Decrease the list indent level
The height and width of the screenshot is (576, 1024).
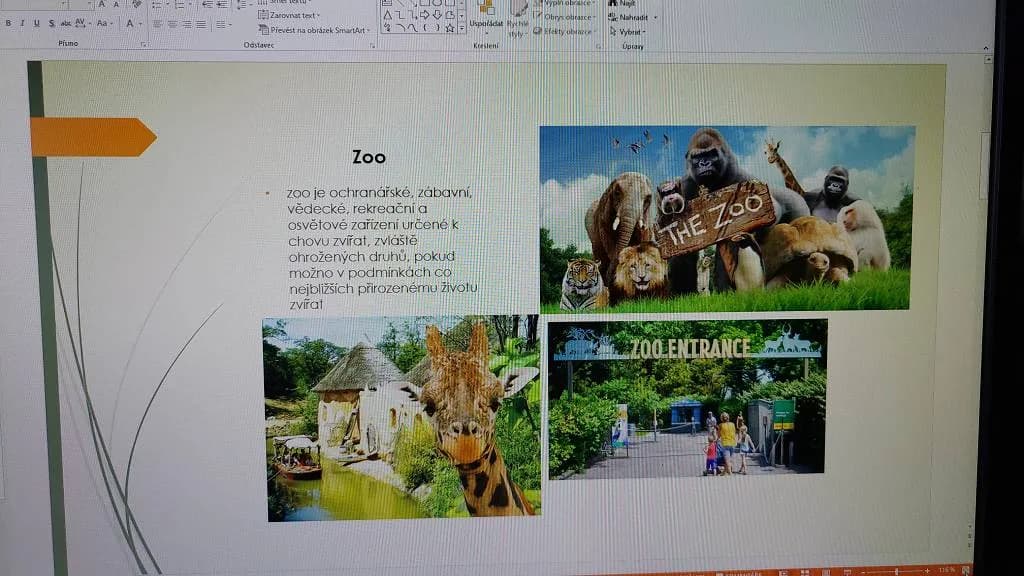point(208,5)
